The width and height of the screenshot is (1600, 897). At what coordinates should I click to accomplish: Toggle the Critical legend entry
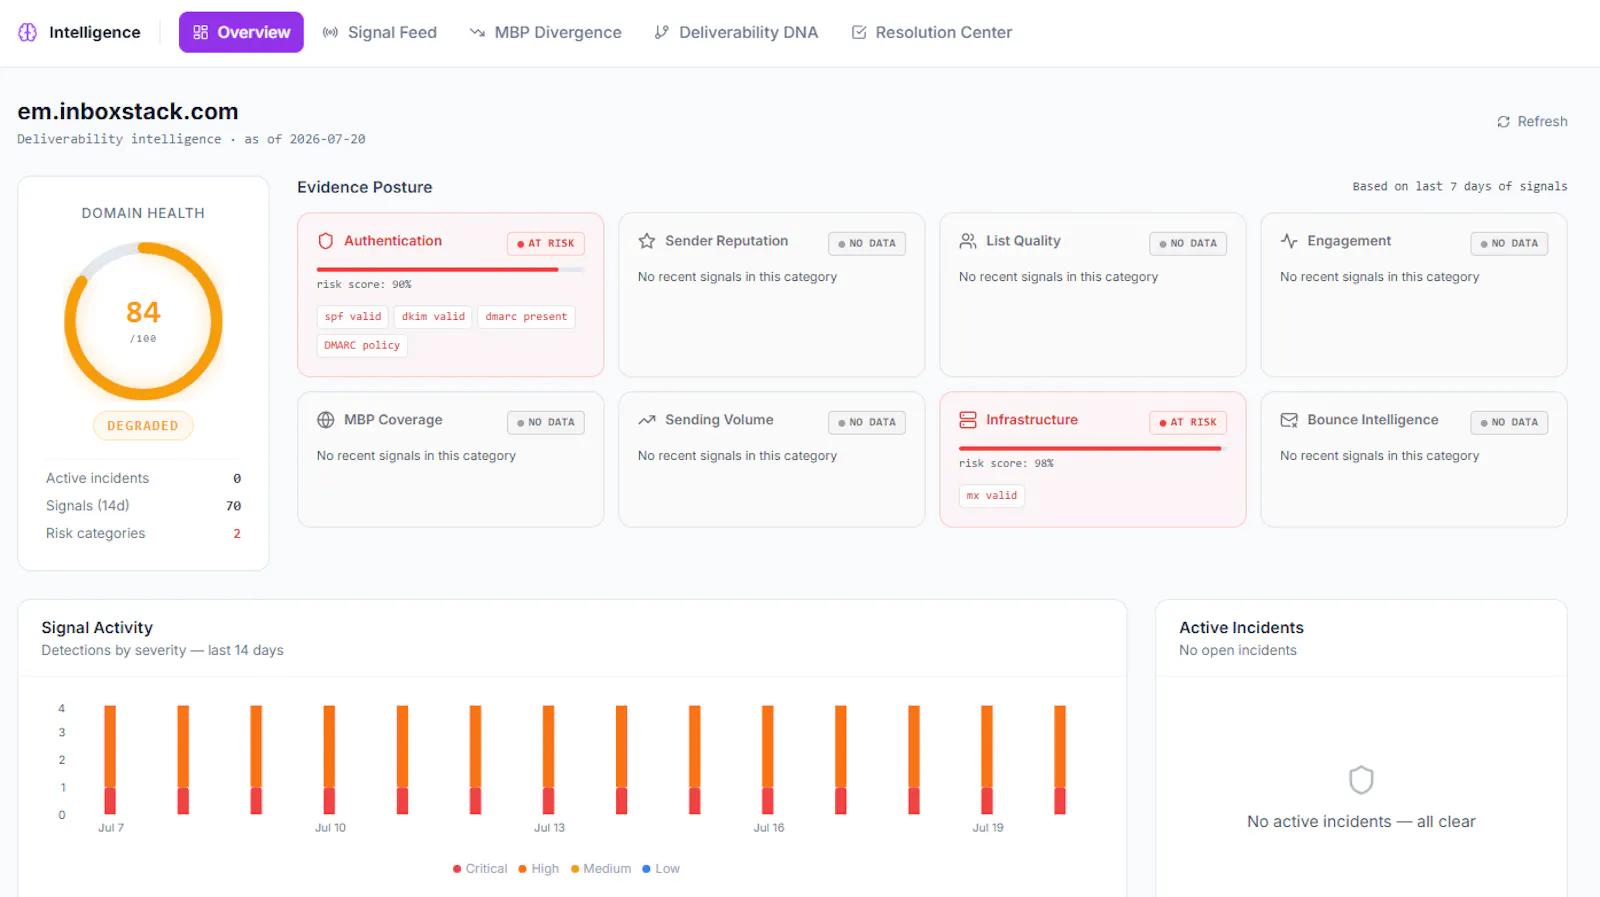(480, 869)
